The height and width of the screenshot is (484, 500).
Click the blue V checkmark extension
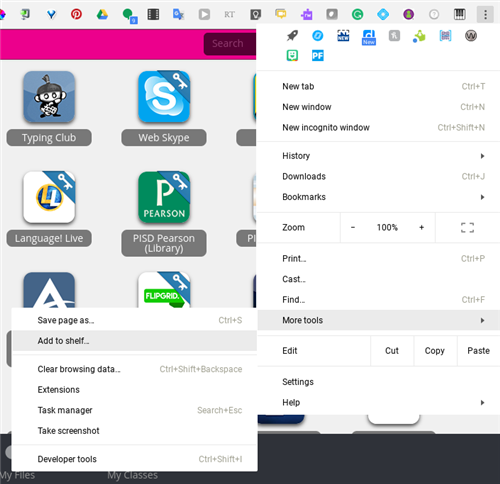51,14
